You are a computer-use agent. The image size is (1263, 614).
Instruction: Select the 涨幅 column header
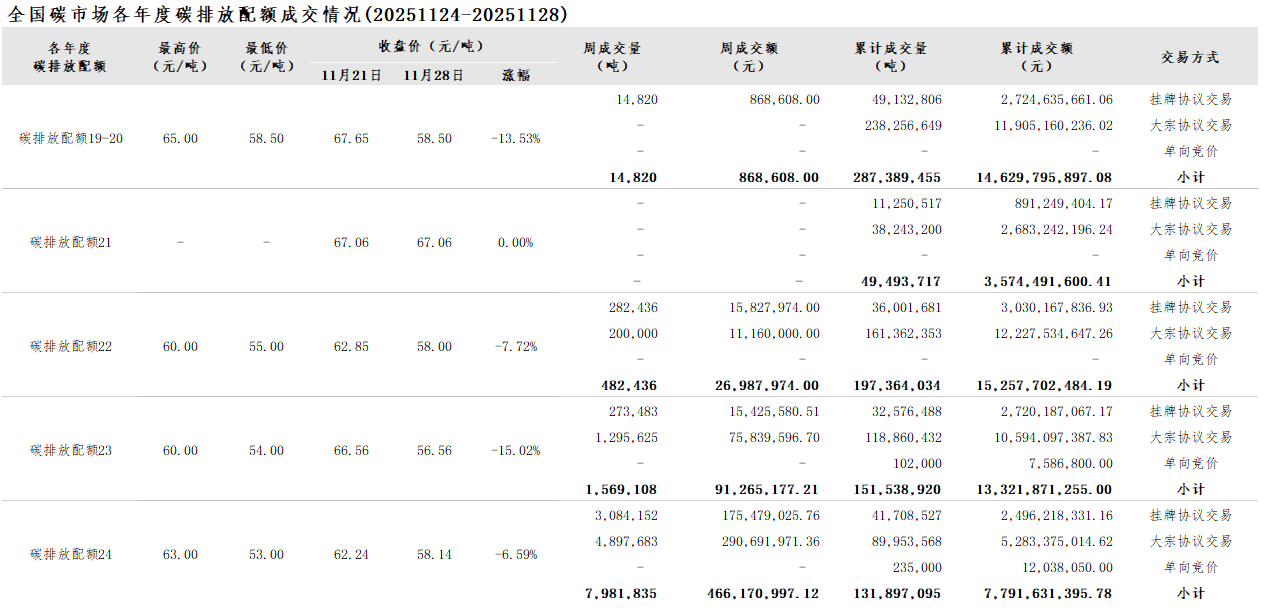pyautogui.click(x=516, y=75)
